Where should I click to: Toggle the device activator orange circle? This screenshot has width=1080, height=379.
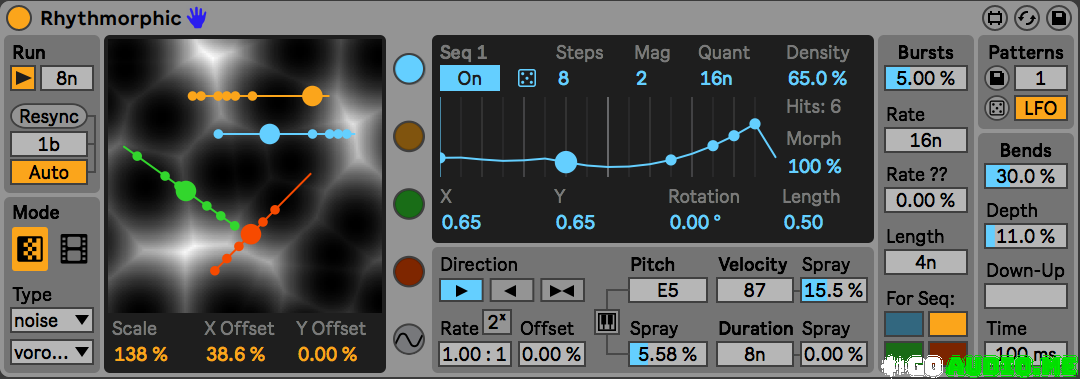click(19, 18)
